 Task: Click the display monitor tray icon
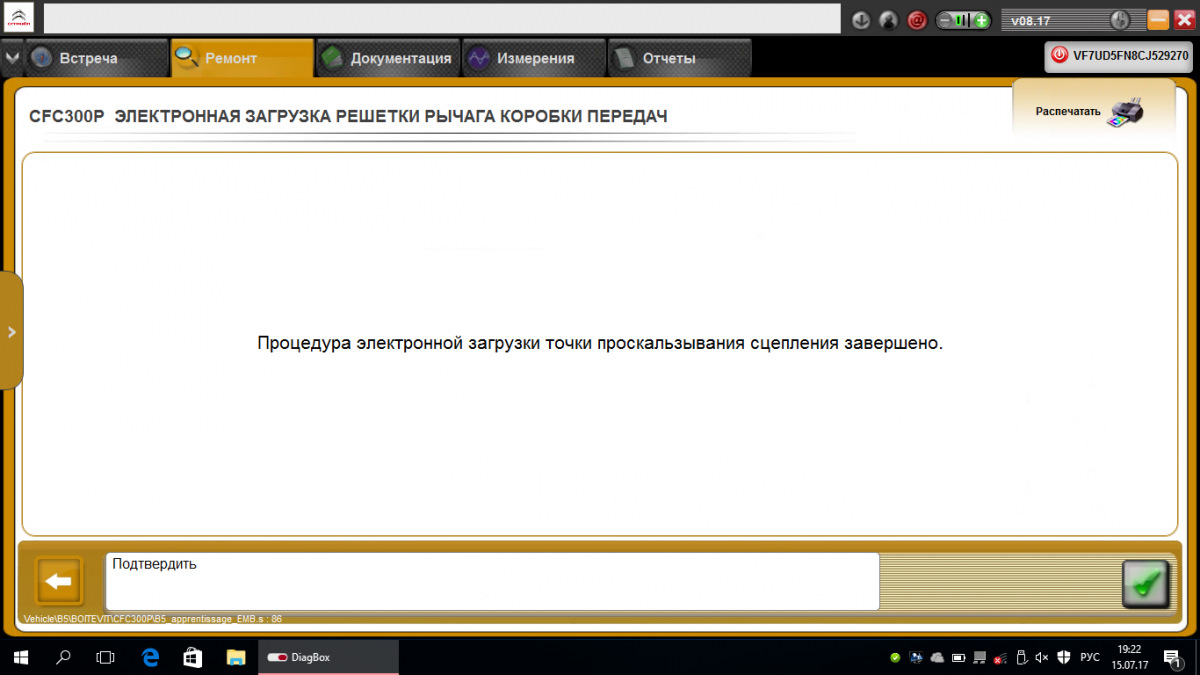click(x=916, y=657)
